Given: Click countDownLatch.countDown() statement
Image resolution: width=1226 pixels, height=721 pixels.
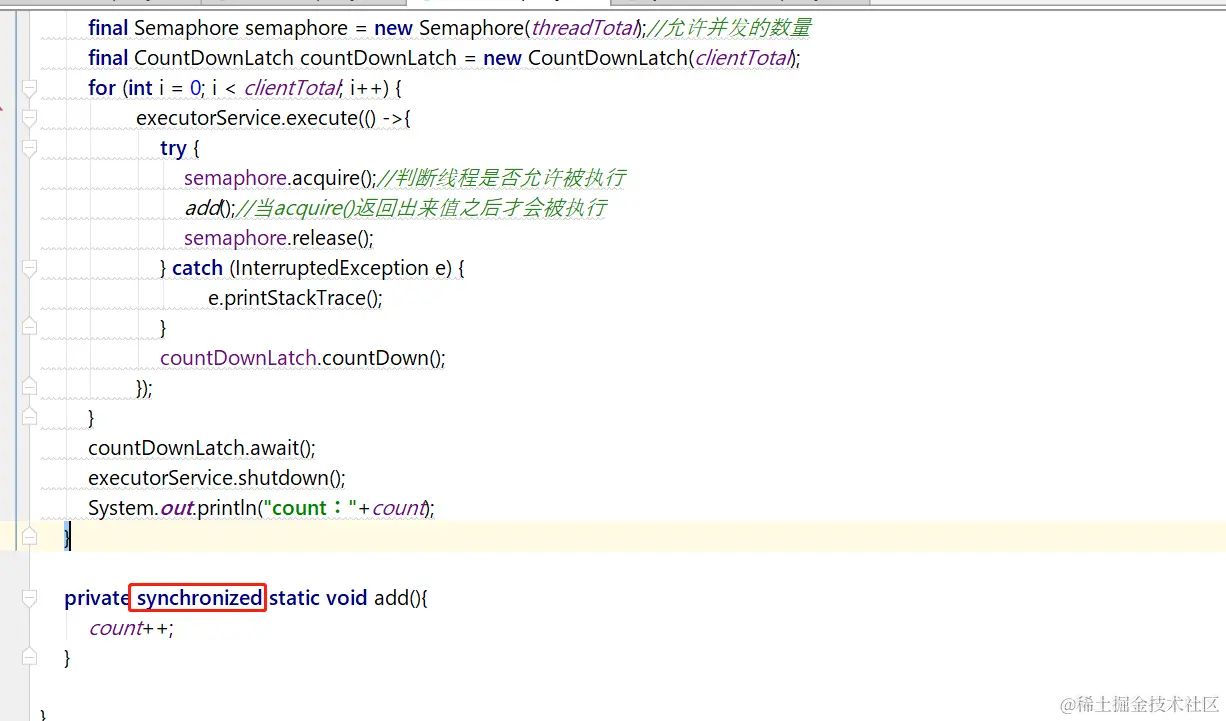Looking at the screenshot, I should [x=303, y=358].
